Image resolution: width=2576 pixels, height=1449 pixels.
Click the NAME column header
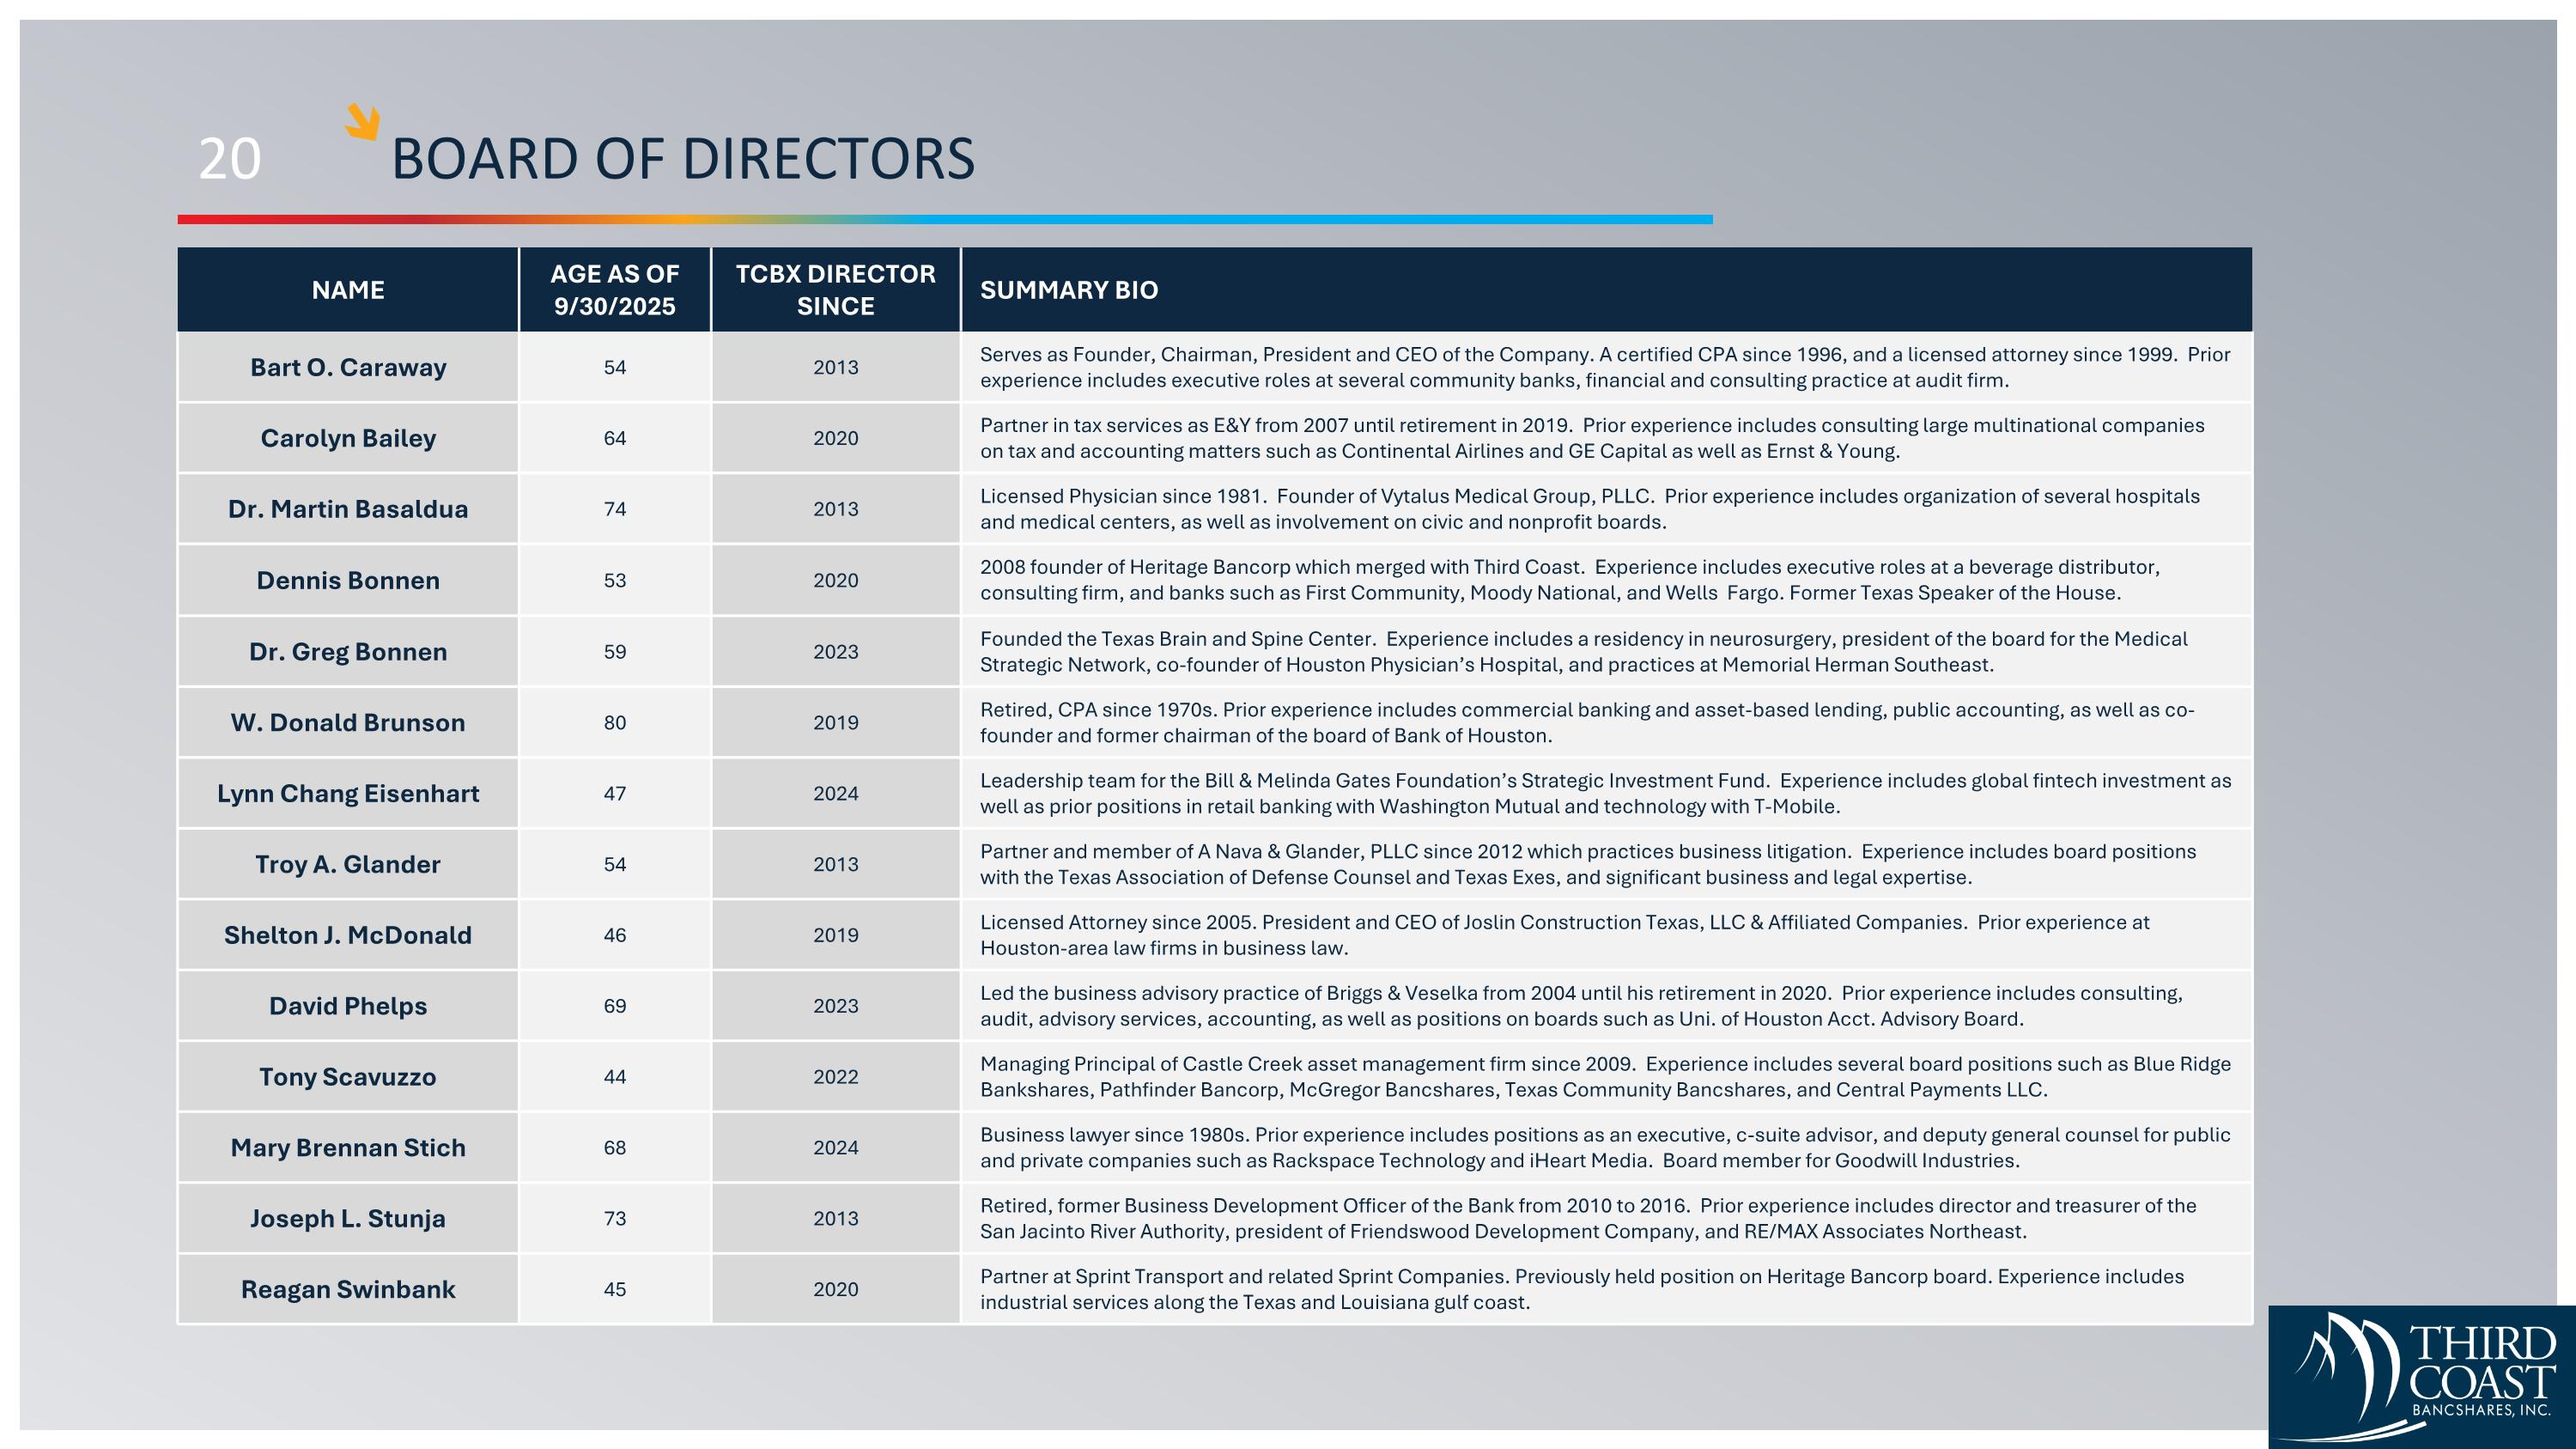pos(347,290)
